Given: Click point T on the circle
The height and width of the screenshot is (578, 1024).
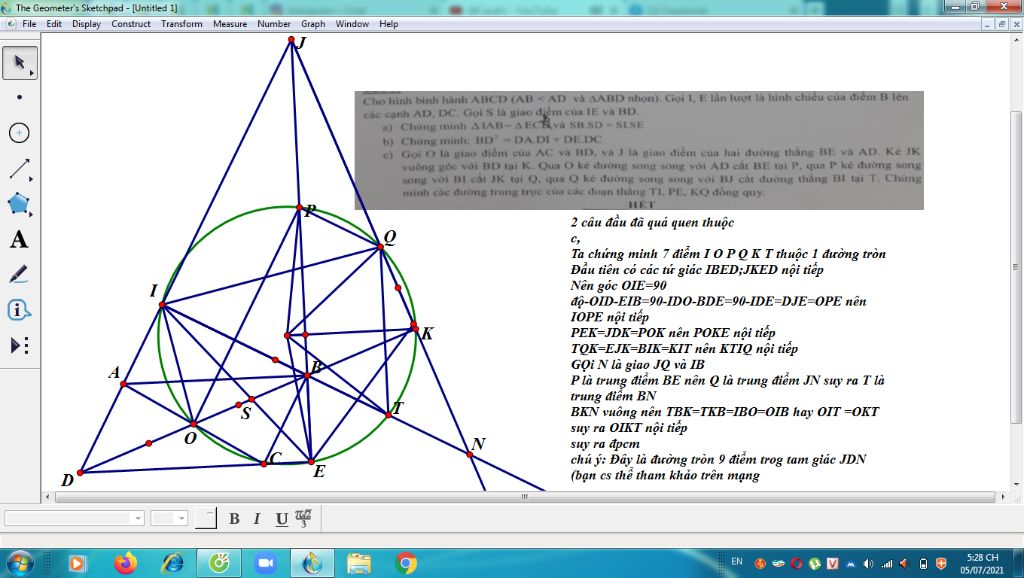Looking at the screenshot, I should pyautogui.click(x=389, y=415).
